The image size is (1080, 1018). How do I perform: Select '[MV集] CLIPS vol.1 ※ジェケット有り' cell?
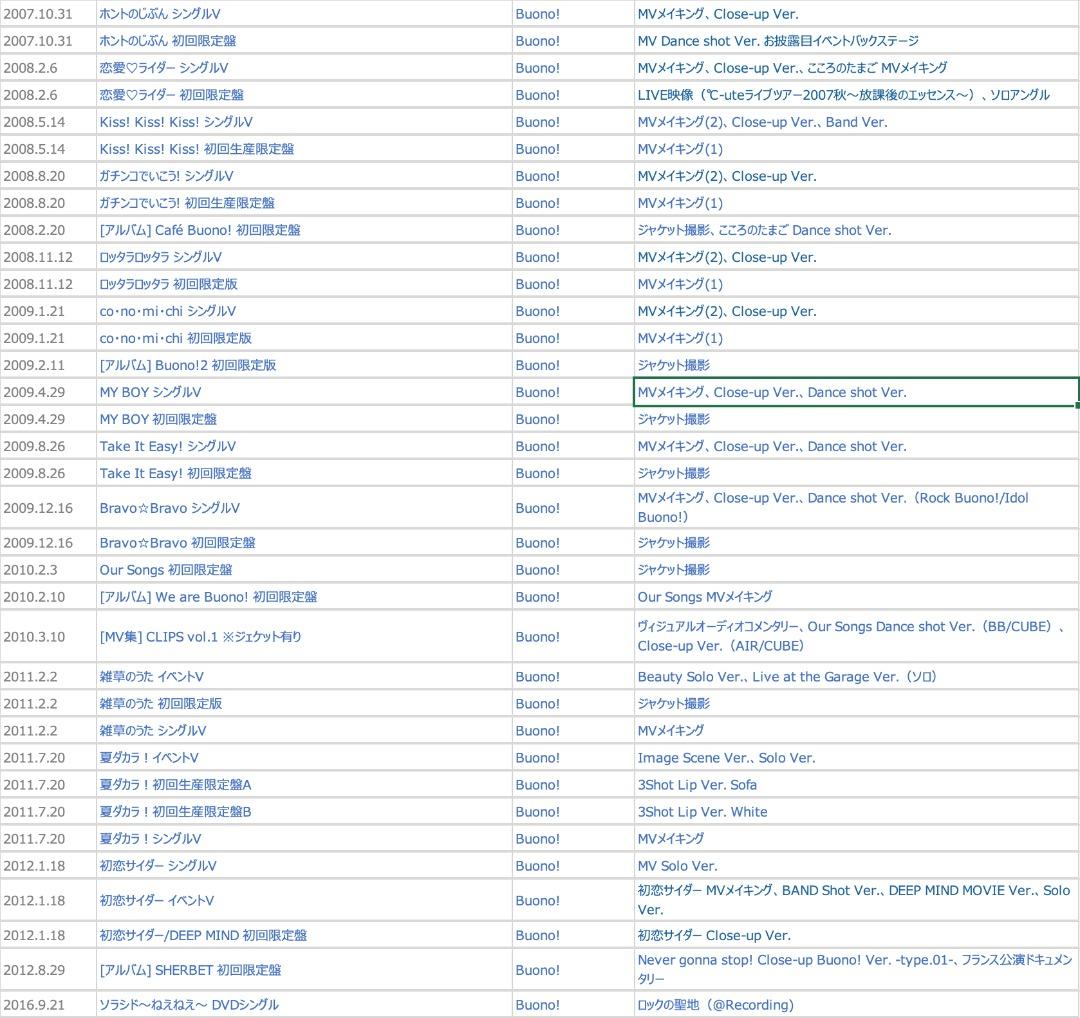click(x=304, y=636)
